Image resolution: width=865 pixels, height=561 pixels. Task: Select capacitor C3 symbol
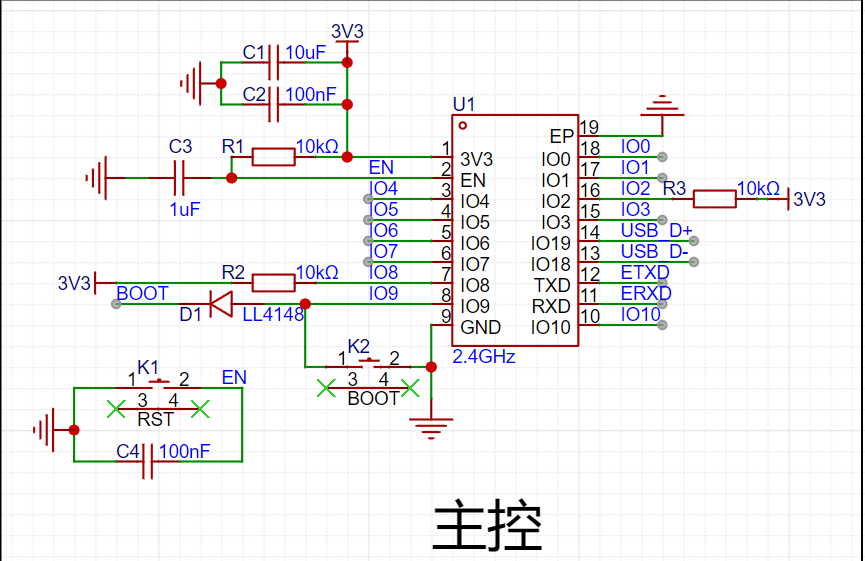[x=179, y=178]
